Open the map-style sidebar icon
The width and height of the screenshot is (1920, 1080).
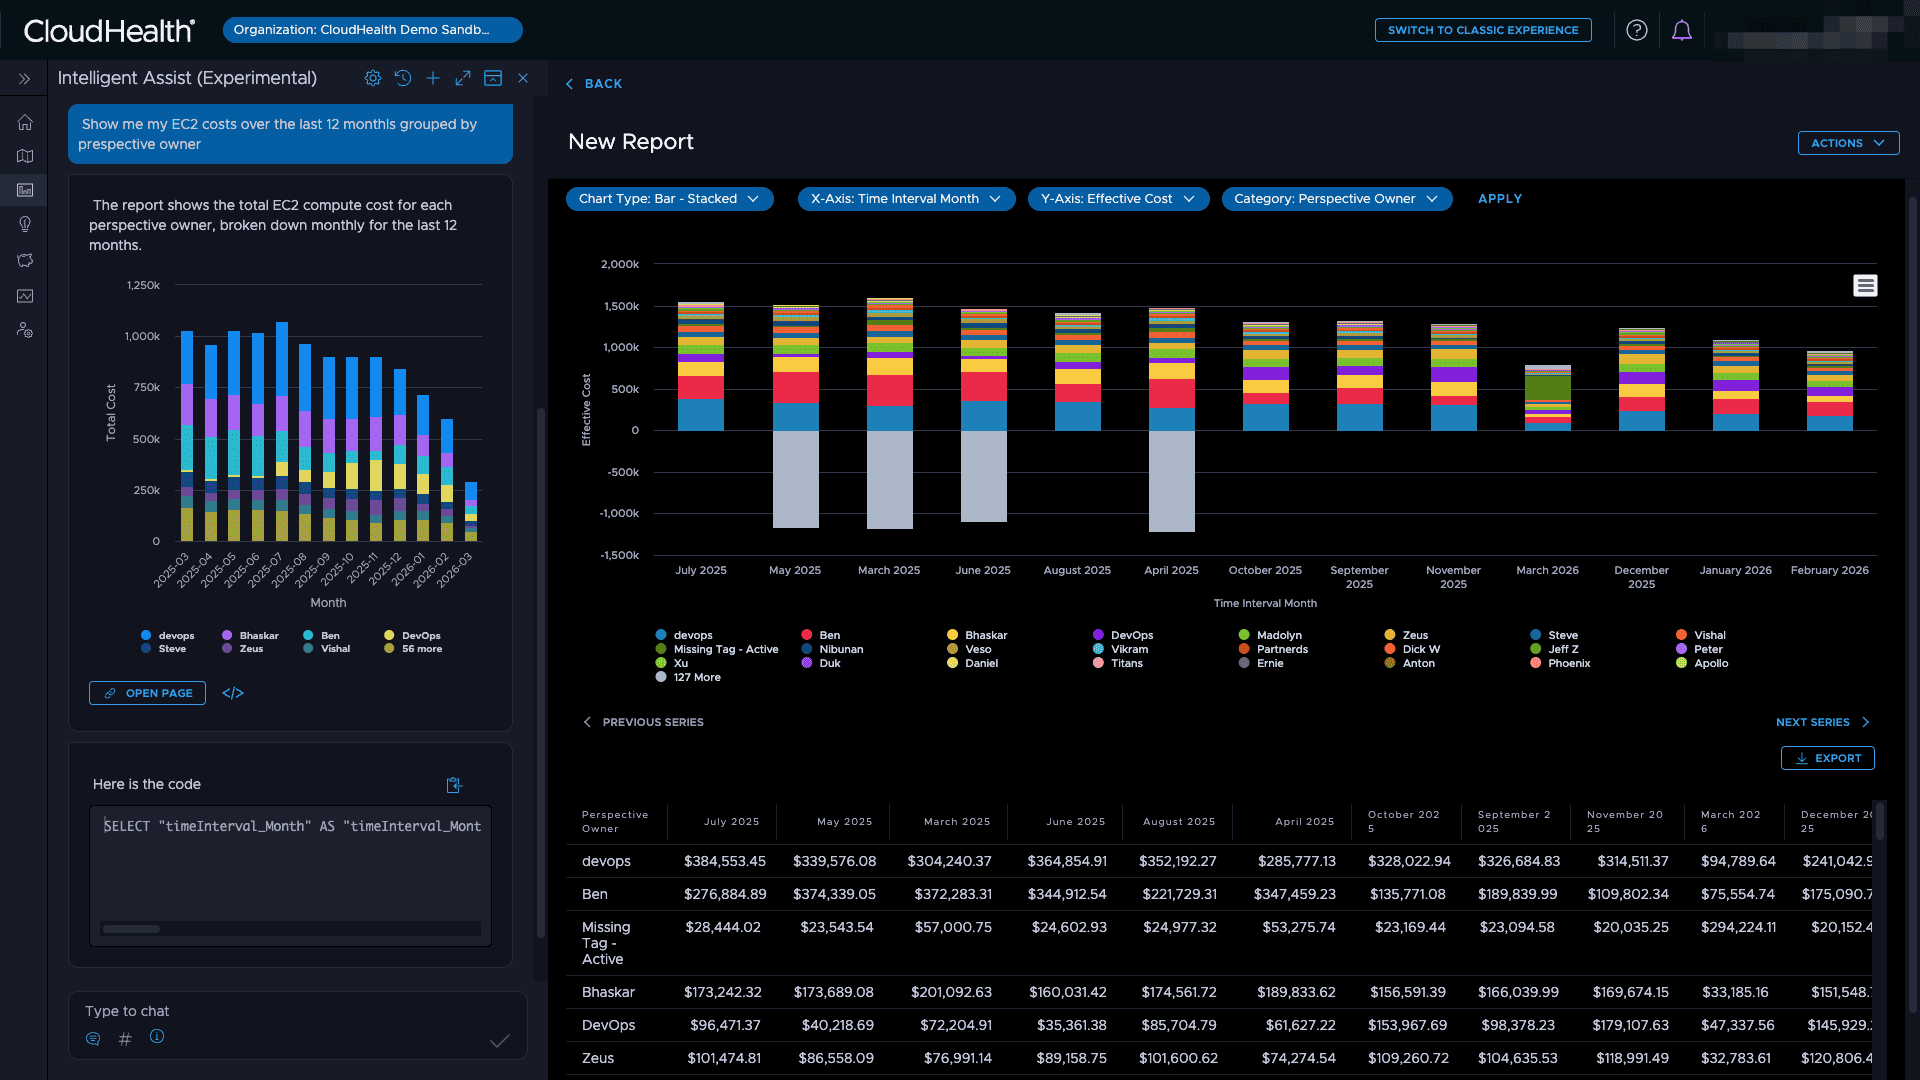click(25, 156)
